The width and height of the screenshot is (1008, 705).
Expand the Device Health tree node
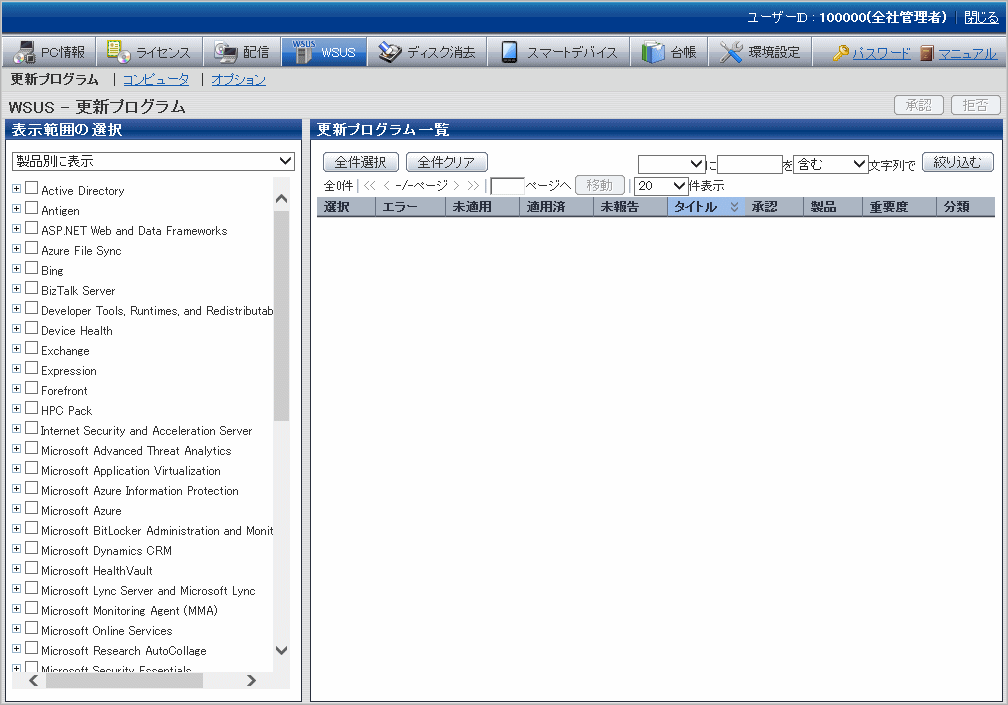(x=17, y=329)
